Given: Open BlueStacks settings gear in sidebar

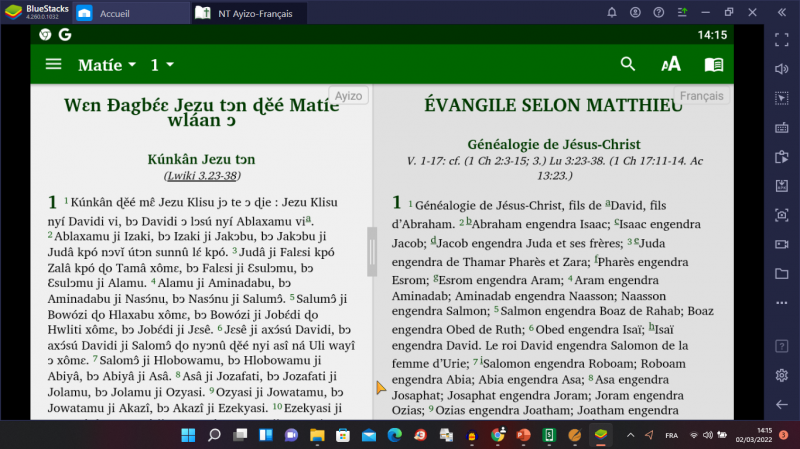Looking at the screenshot, I should (782, 375).
